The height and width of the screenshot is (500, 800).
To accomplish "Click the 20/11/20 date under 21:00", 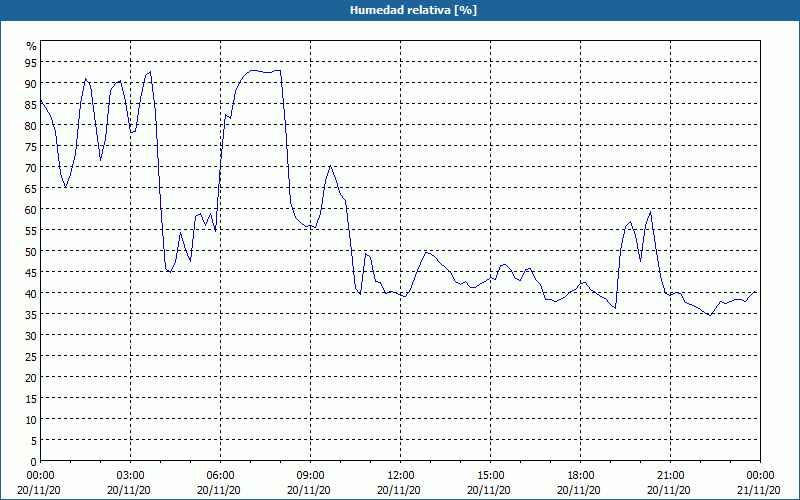I will pos(669,490).
